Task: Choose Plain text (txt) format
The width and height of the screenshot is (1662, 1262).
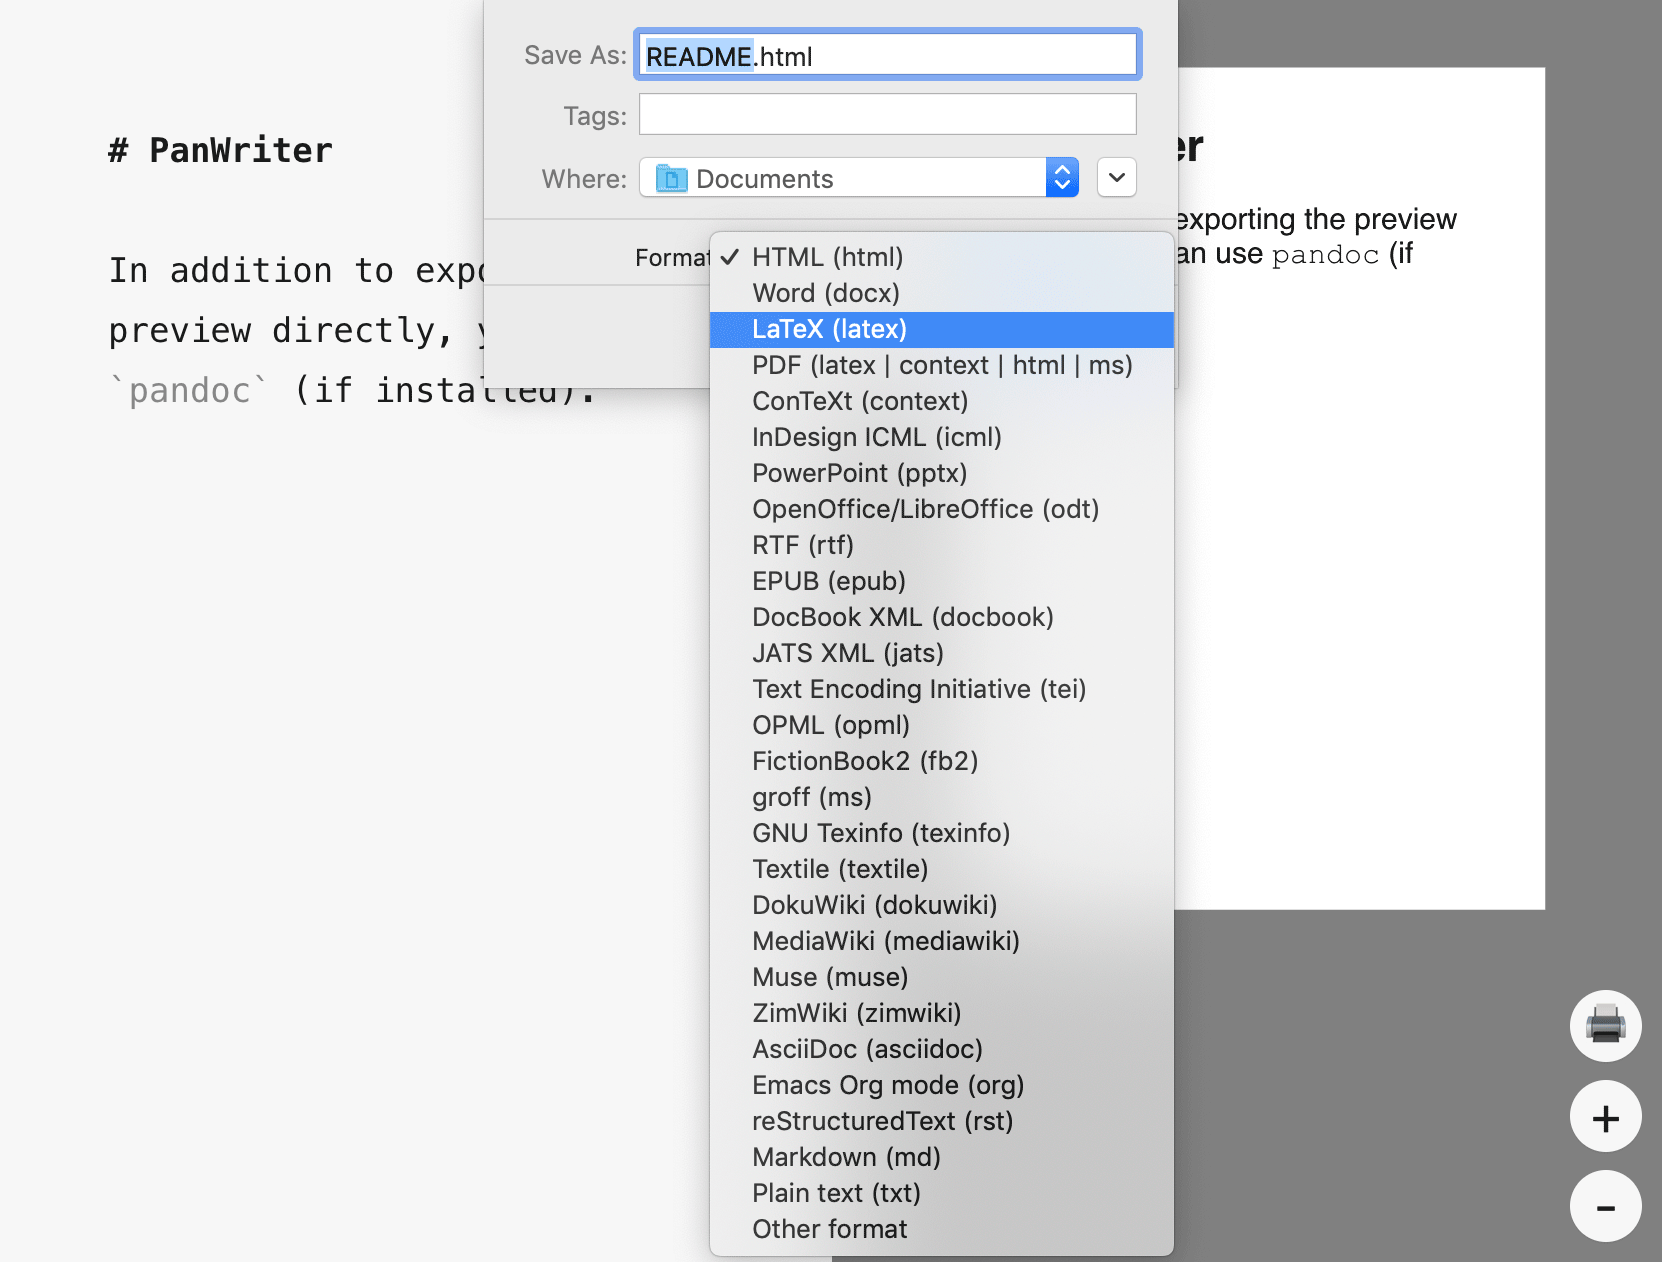Action: 942,1193
